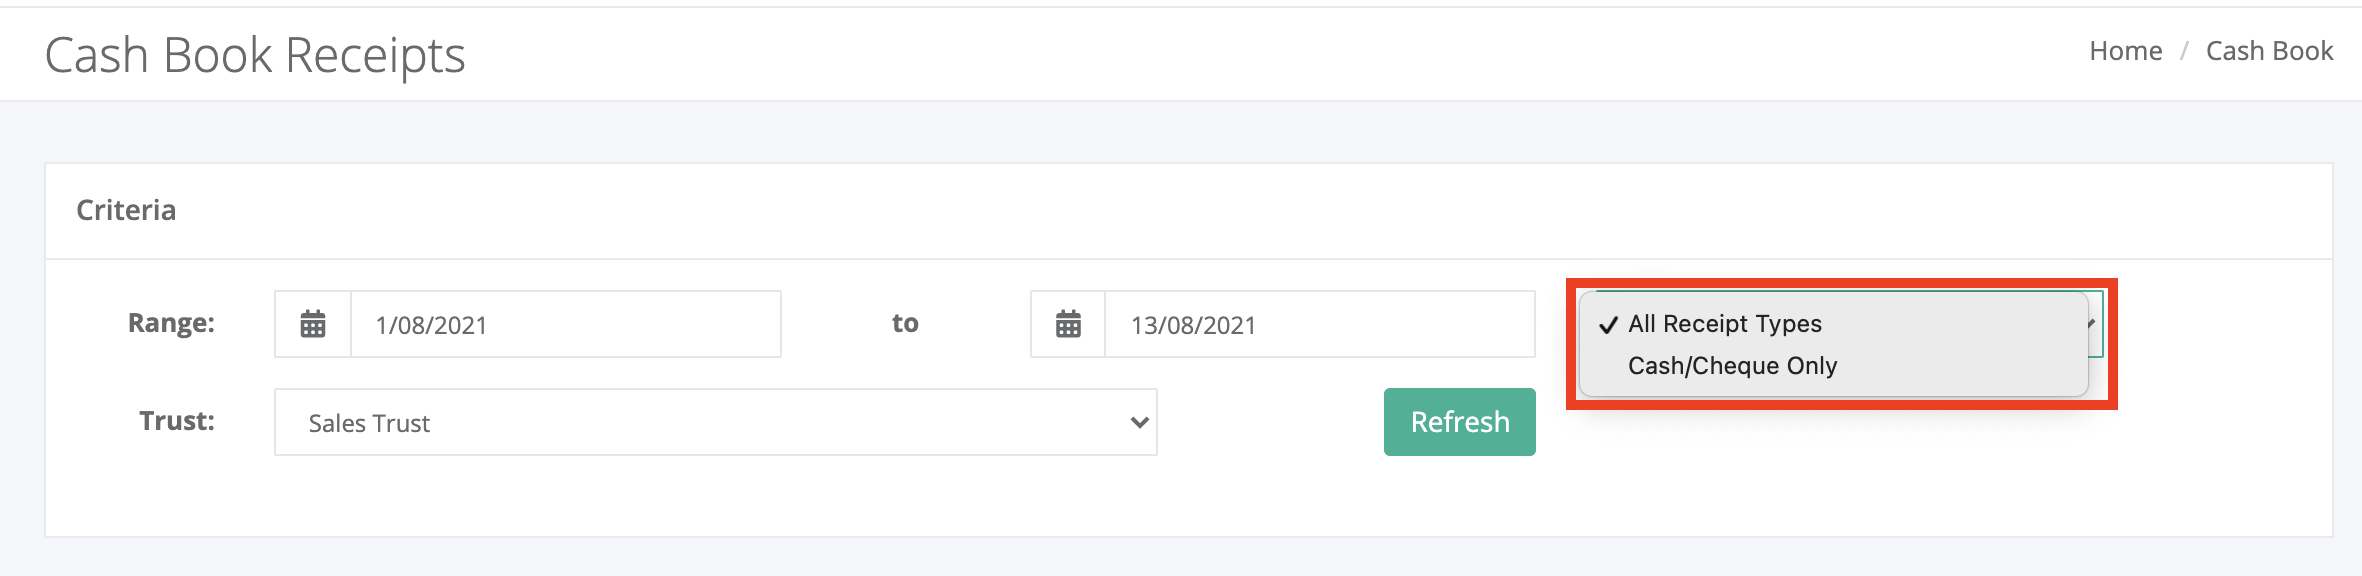
Task: Click the Cash Book Receipts page title
Action: pyautogui.click(x=255, y=55)
